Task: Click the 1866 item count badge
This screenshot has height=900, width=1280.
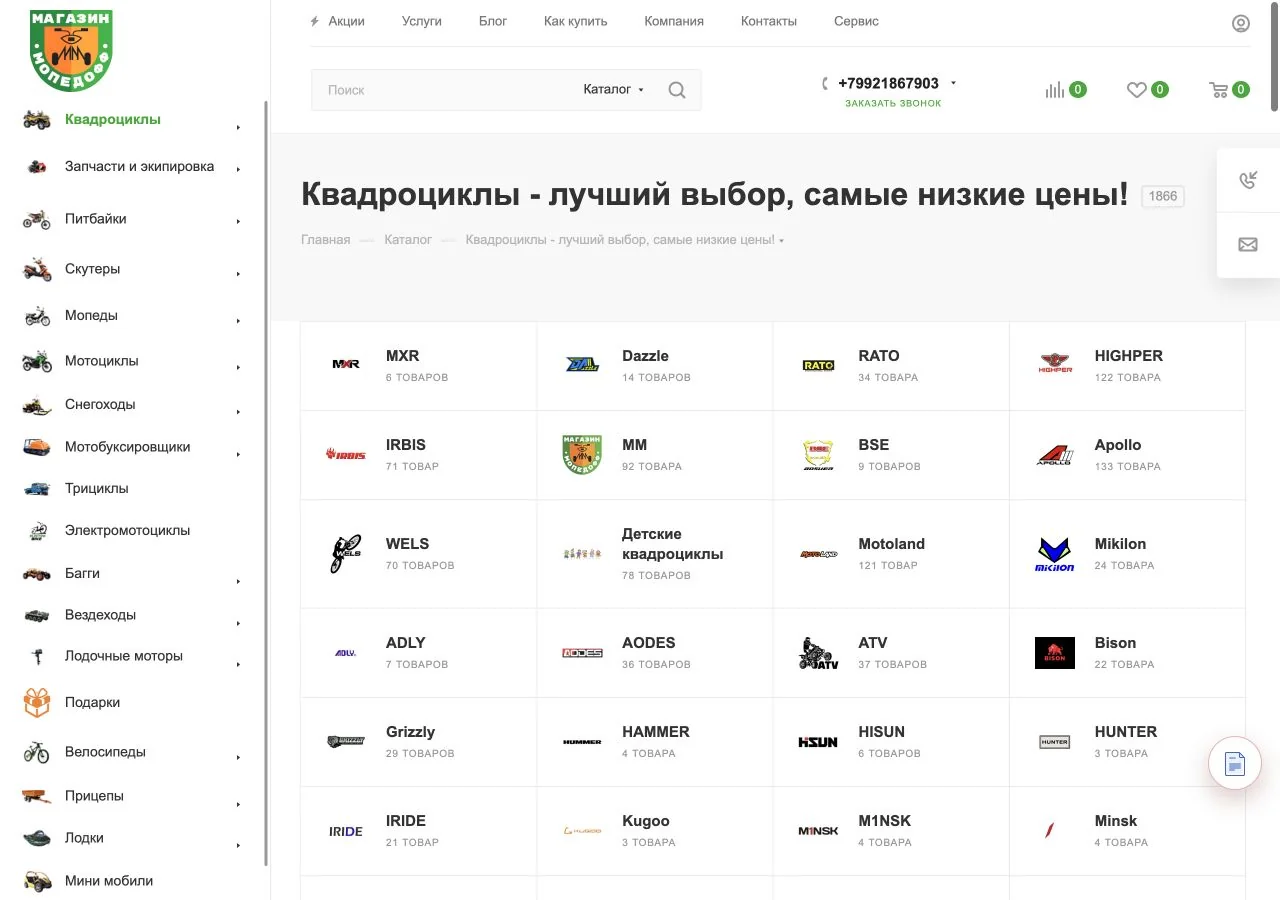Action: [1163, 196]
